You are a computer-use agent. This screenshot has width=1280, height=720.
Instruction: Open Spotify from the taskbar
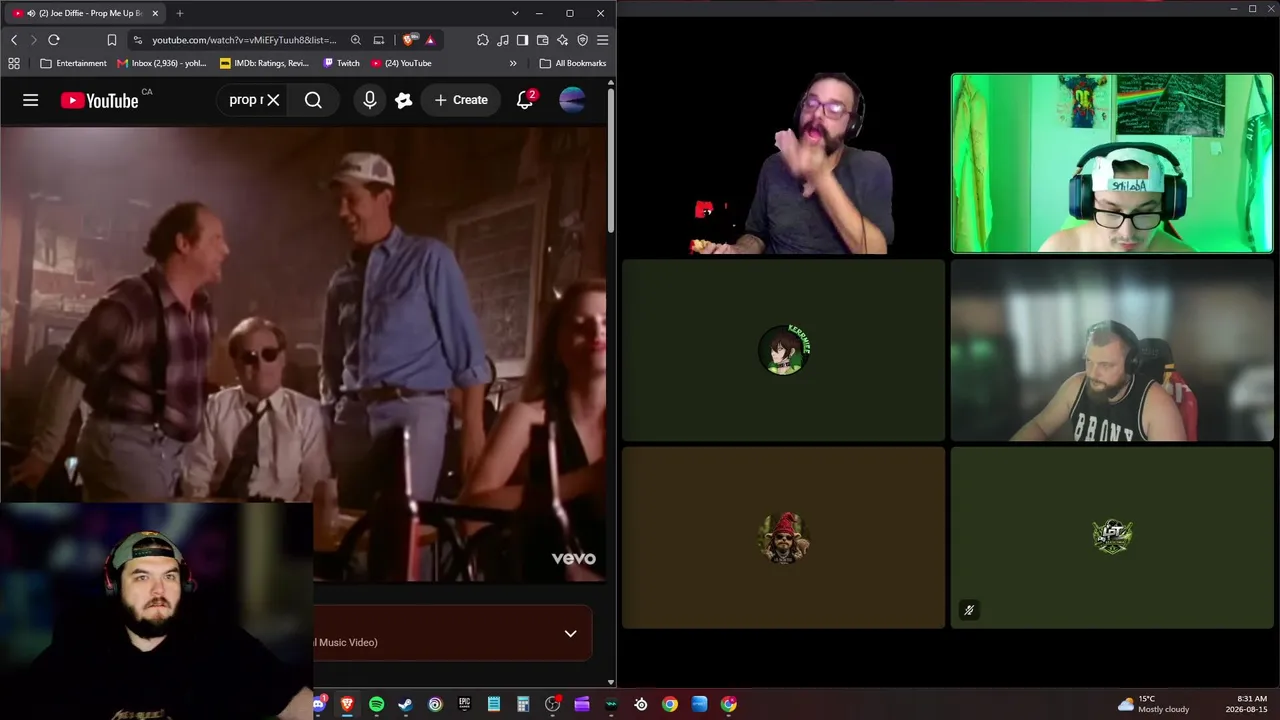pyautogui.click(x=376, y=704)
